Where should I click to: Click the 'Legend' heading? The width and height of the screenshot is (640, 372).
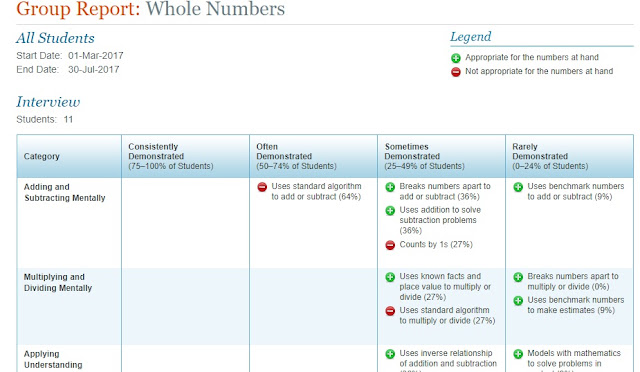471,37
